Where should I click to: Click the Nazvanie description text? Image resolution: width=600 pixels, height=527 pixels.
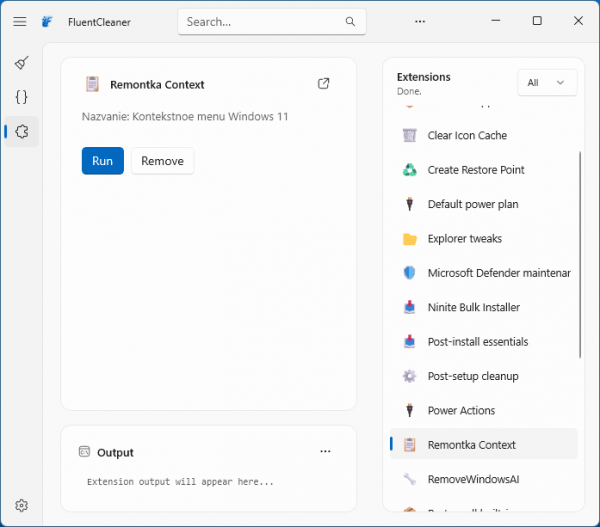tap(185, 116)
